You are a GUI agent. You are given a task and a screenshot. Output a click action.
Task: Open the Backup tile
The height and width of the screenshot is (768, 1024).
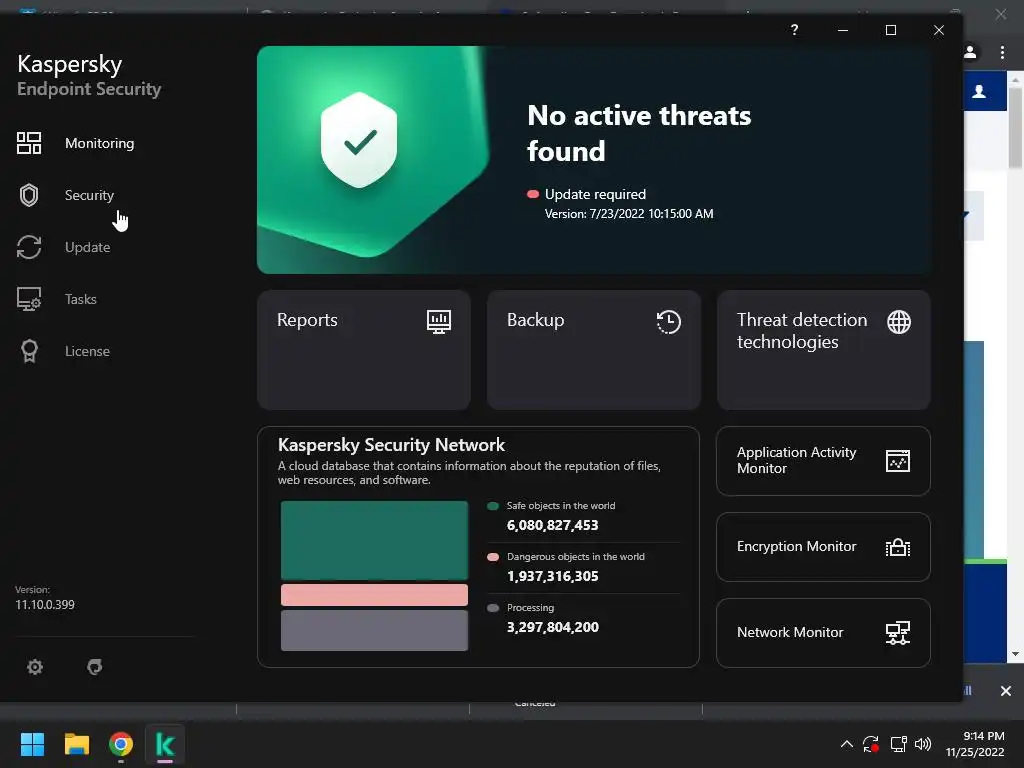594,350
